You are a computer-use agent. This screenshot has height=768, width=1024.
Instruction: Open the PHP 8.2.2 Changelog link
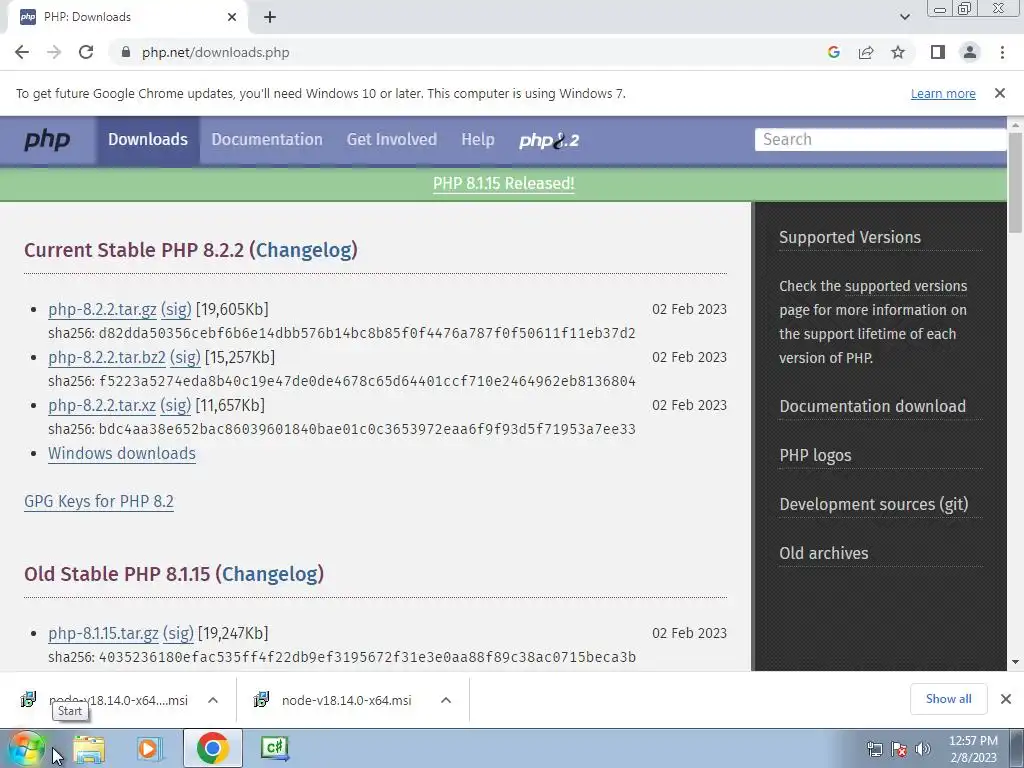coord(304,250)
